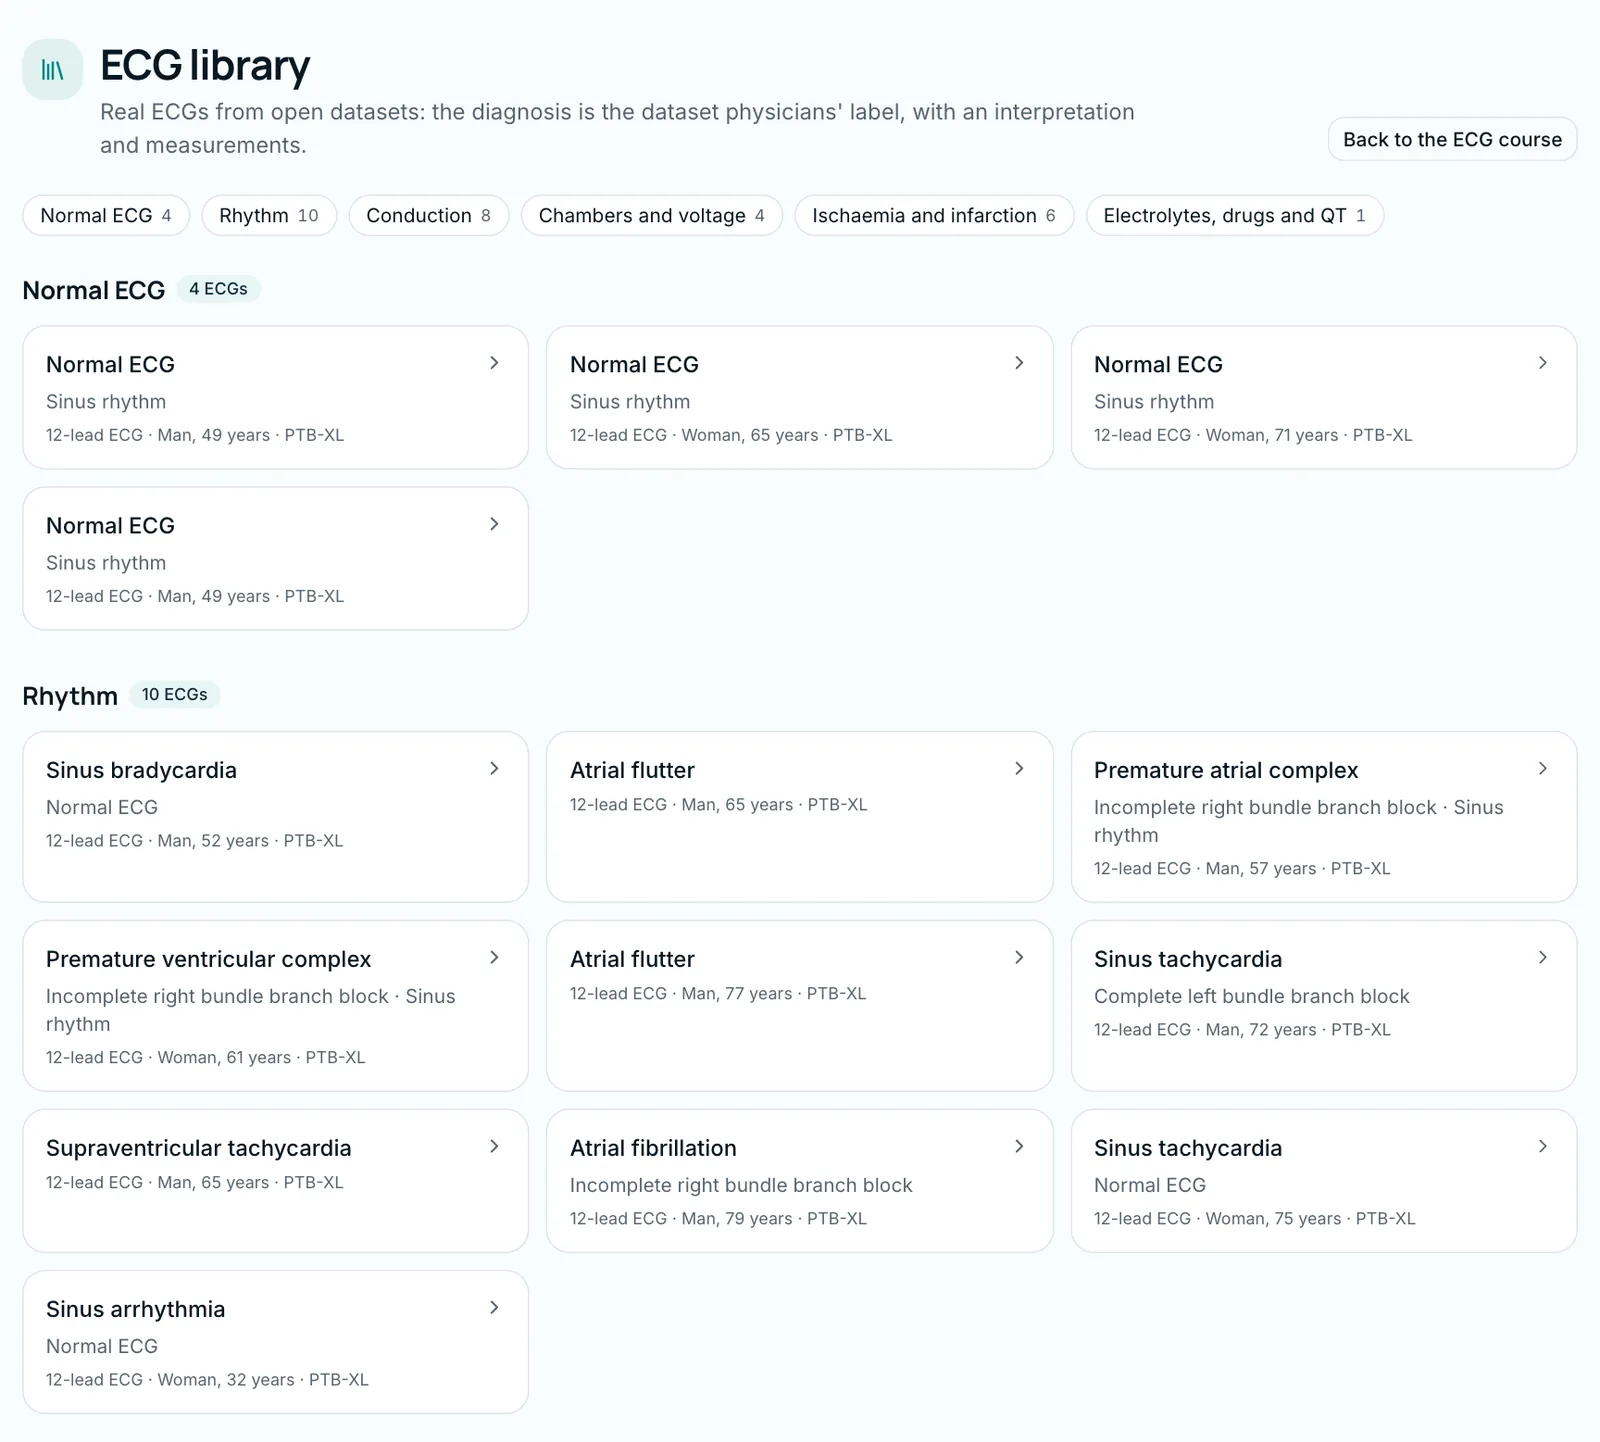Click chevron on Sinus arrhythmia card
The image size is (1600, 1442).
coord(494,1308)
